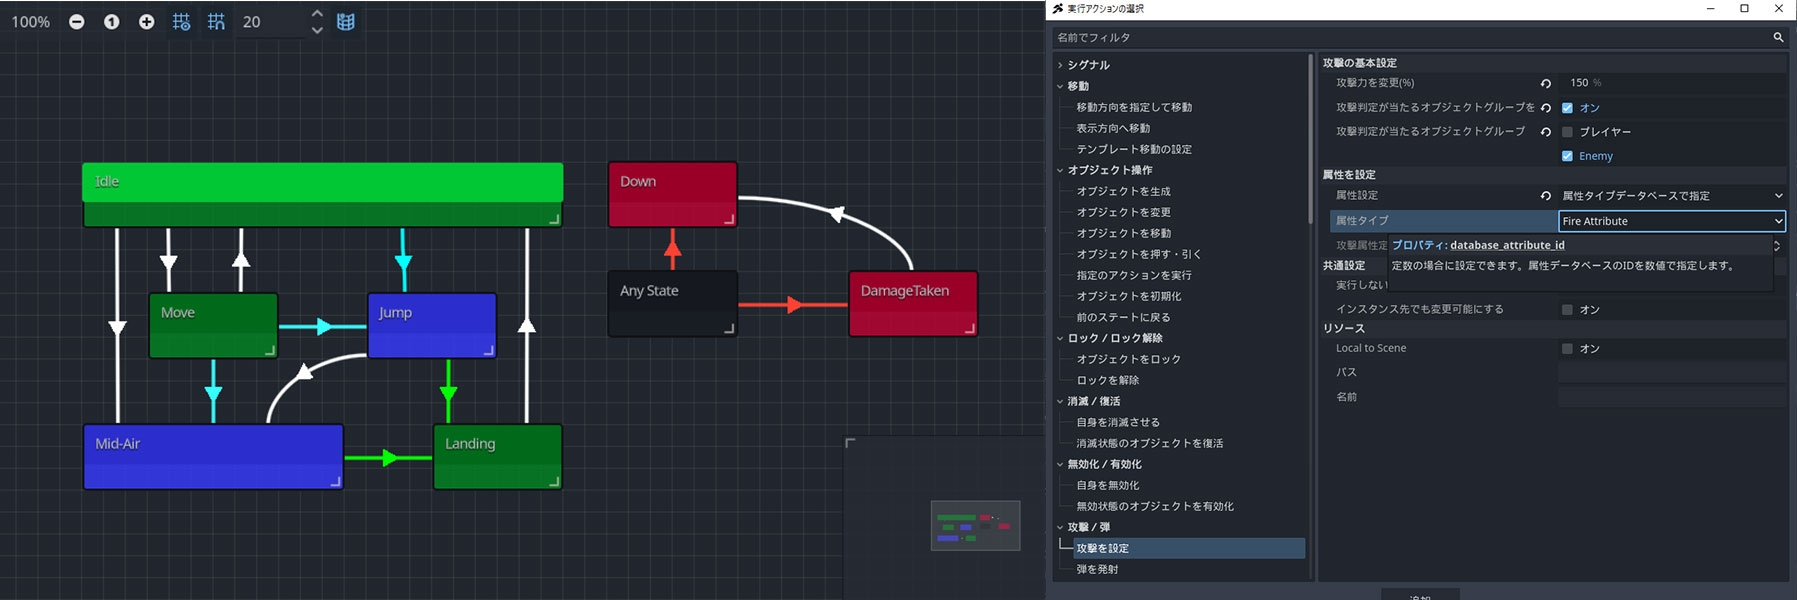The width and height of the screenshot is (1797, 600).
Task: Click the zoom out minus icon
Action: click(x=77, y=22)
